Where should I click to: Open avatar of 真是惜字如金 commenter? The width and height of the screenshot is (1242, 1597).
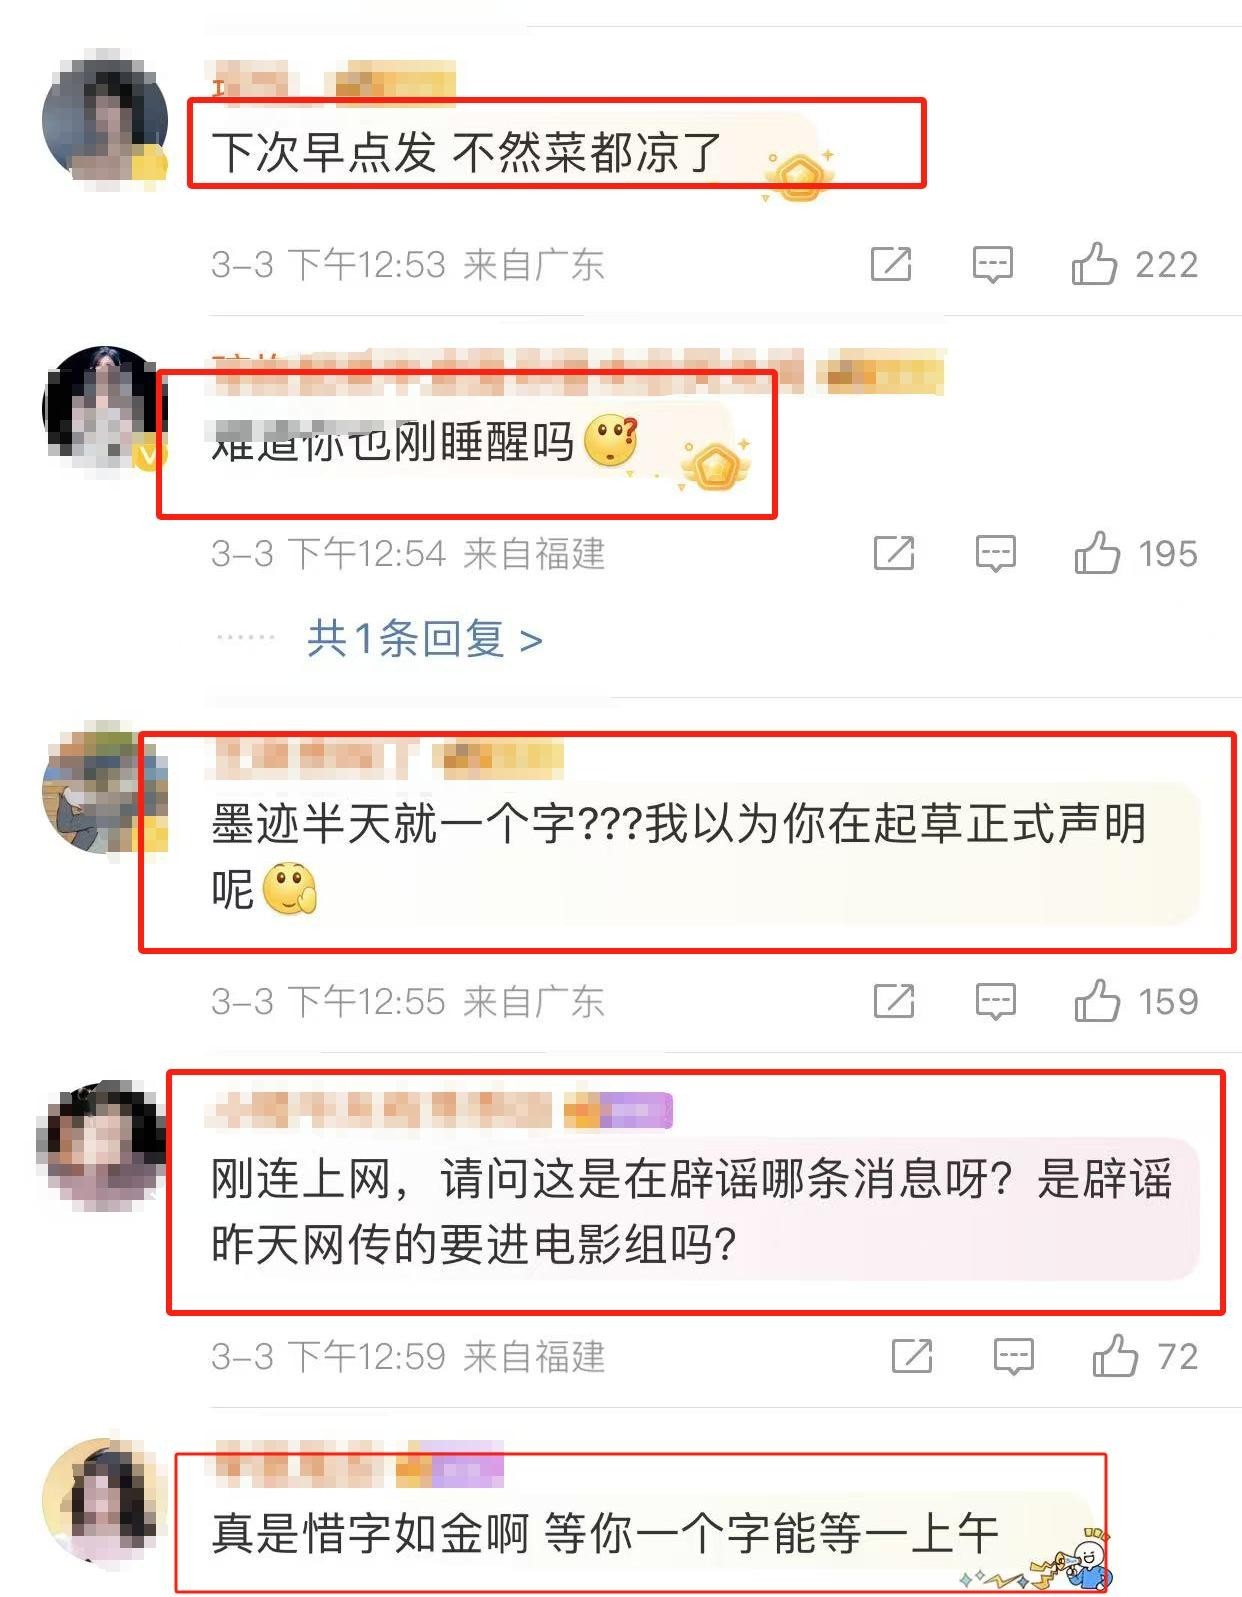coord(104,1501)
